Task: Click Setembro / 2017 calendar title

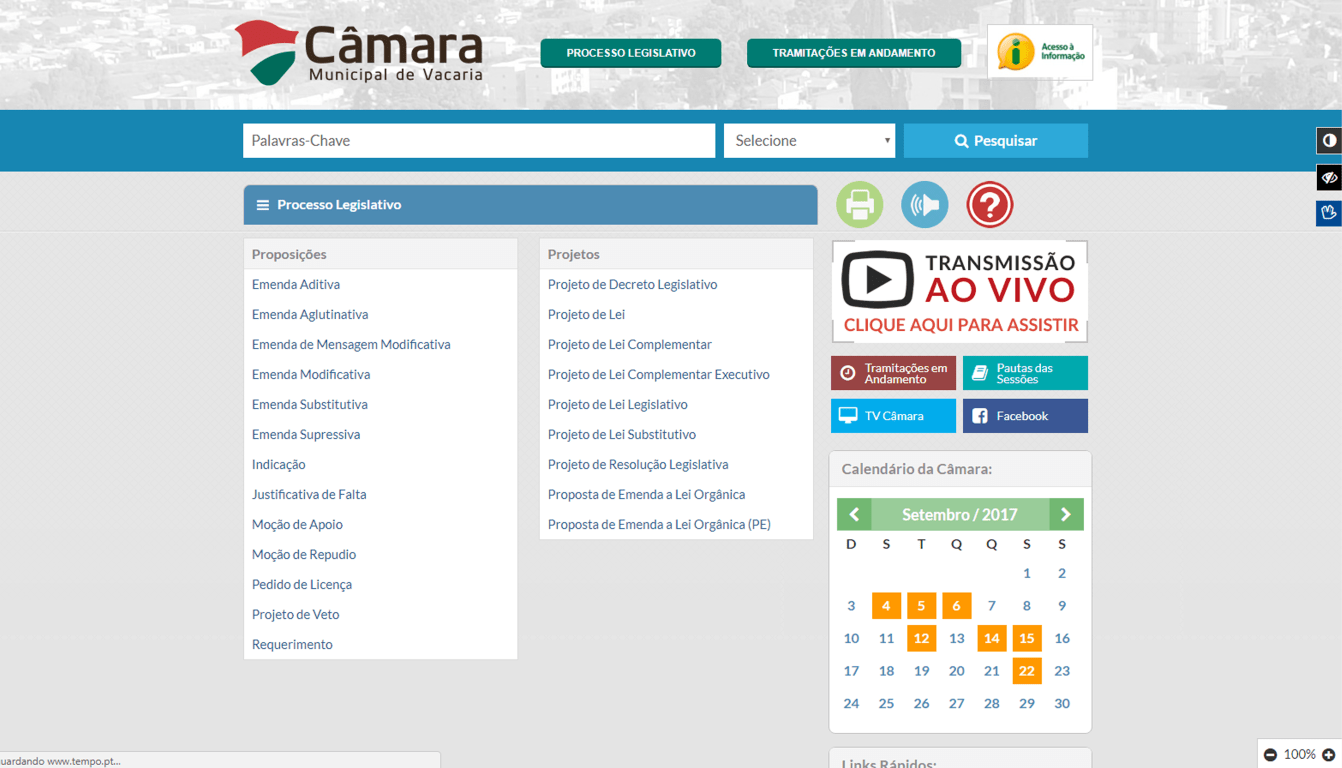Action: (960, 514)
